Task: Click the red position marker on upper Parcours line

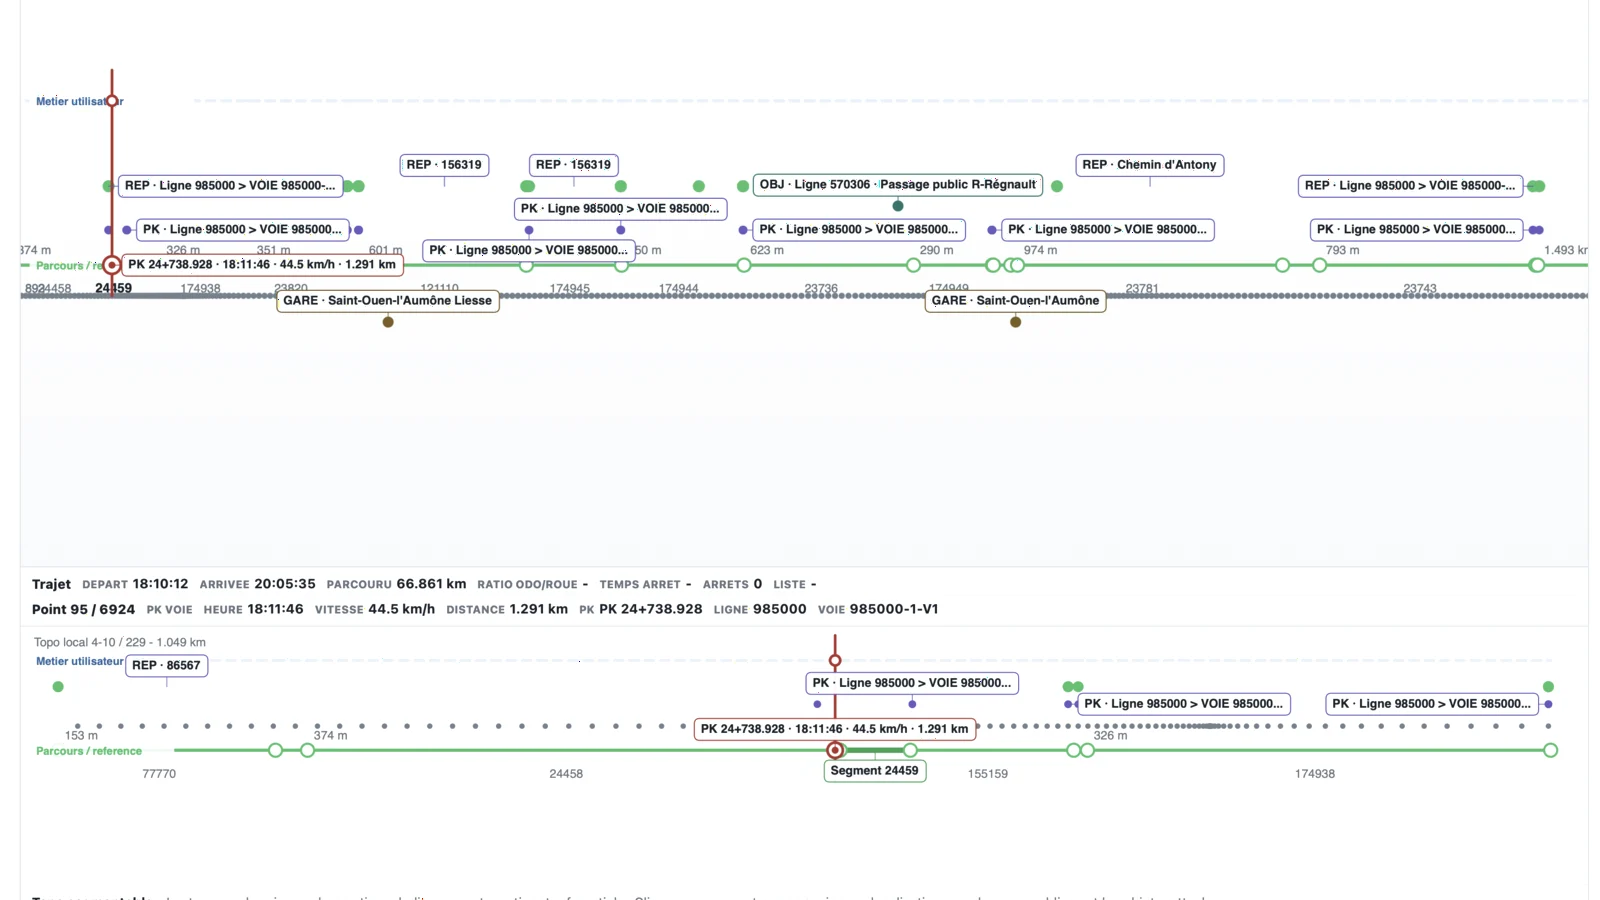Action: coord(112,265)
